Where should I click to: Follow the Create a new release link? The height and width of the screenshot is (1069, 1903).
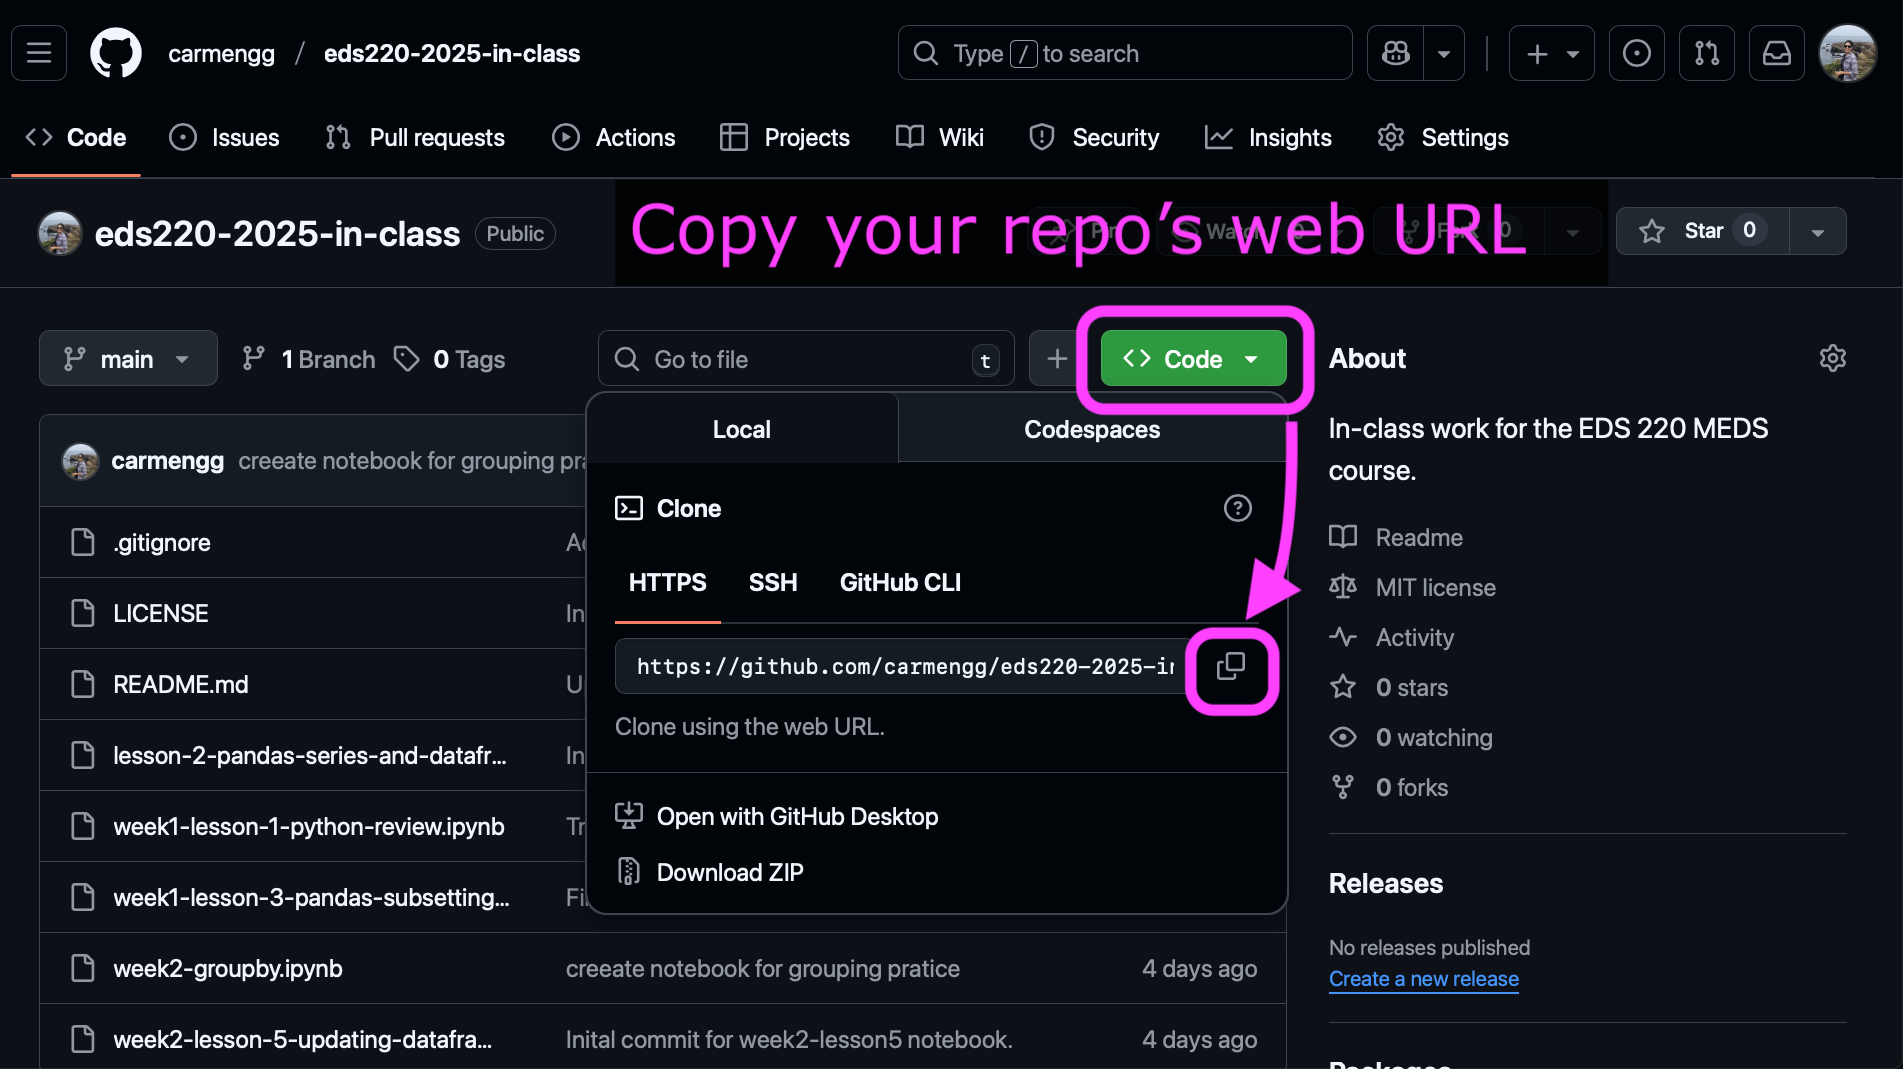point(1423,979)
